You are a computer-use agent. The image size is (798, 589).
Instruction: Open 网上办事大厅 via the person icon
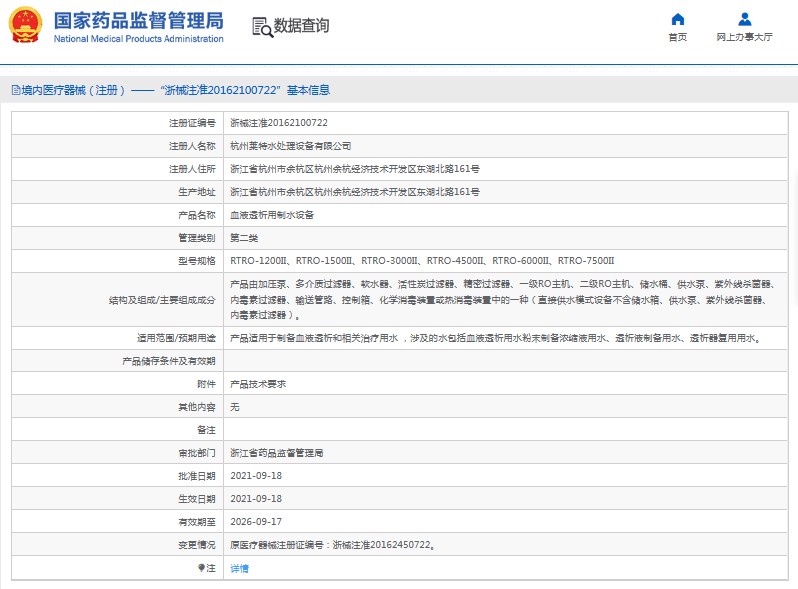tap(744, 19)
